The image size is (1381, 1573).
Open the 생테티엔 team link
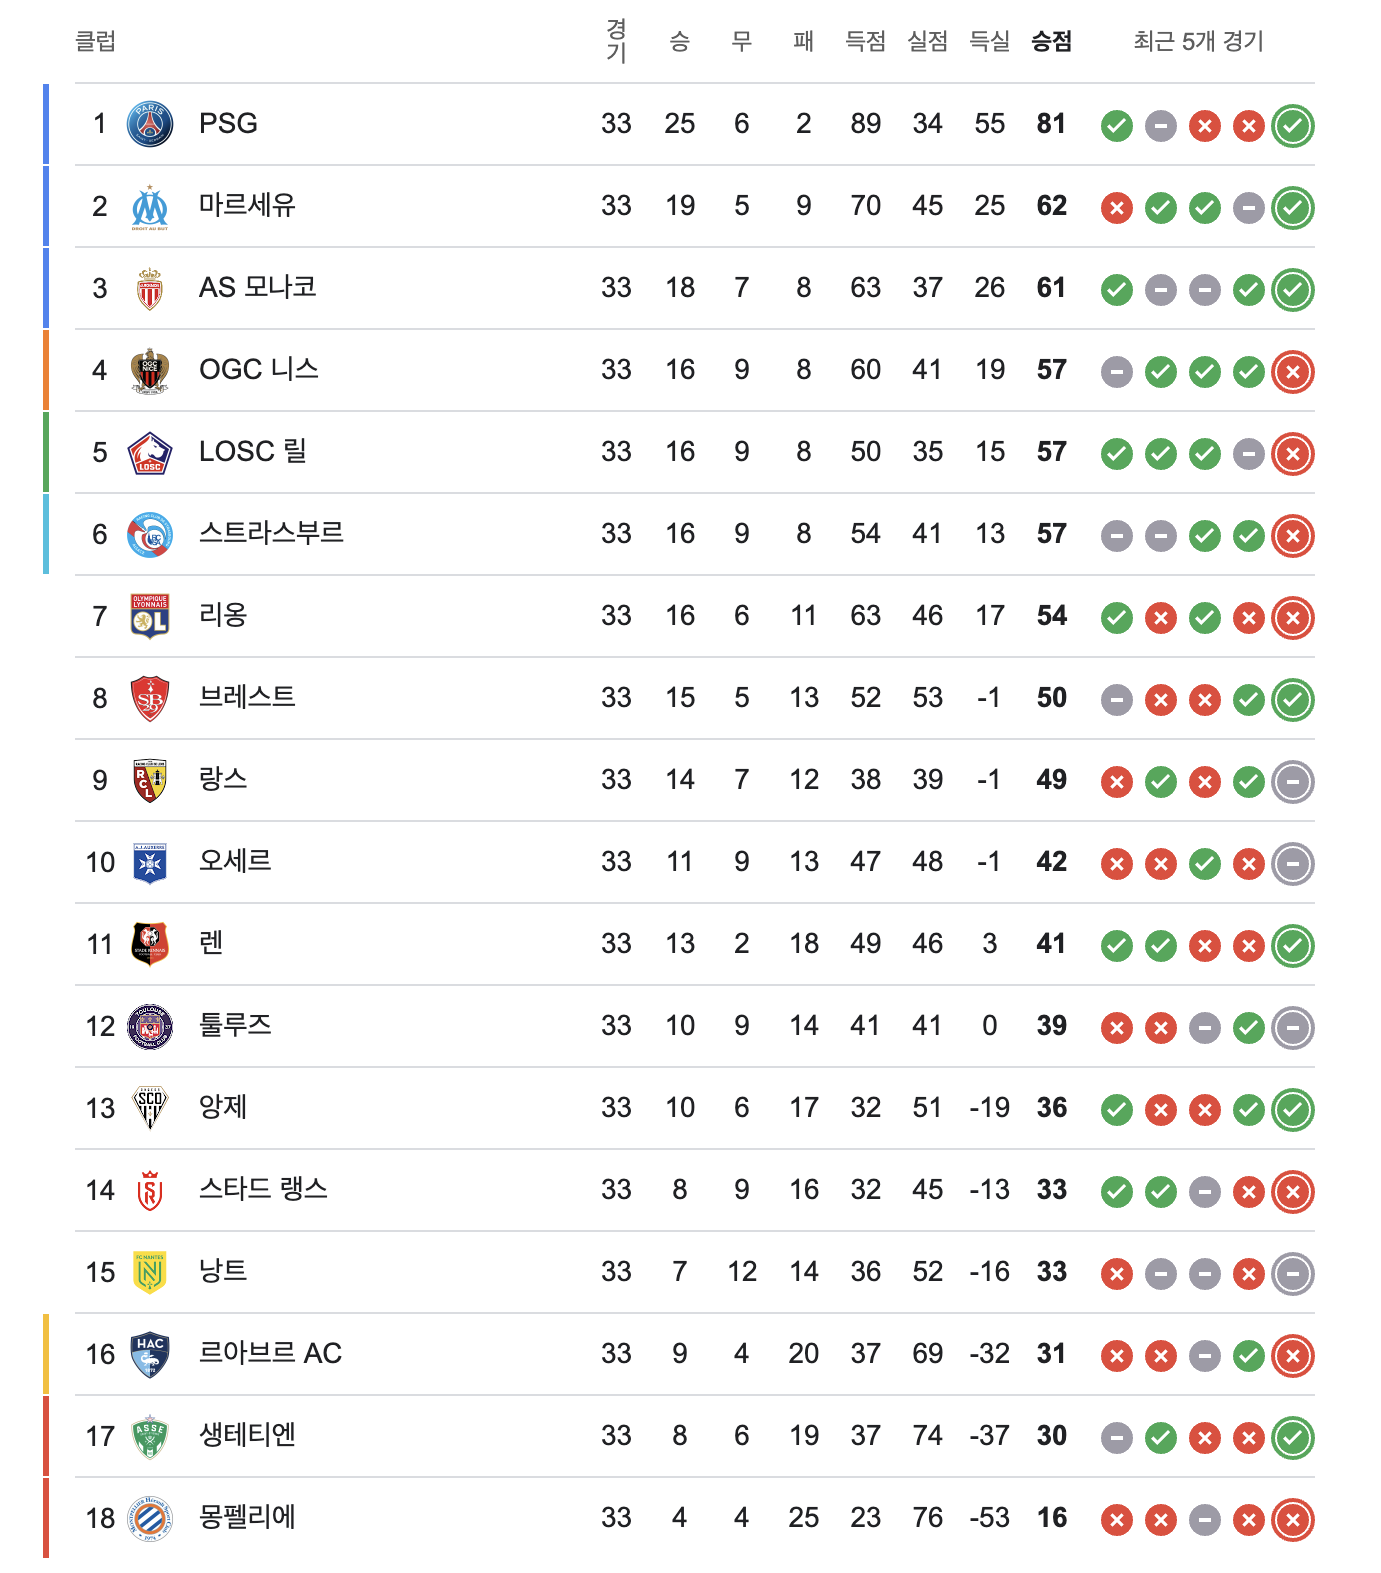(247, 1435)
